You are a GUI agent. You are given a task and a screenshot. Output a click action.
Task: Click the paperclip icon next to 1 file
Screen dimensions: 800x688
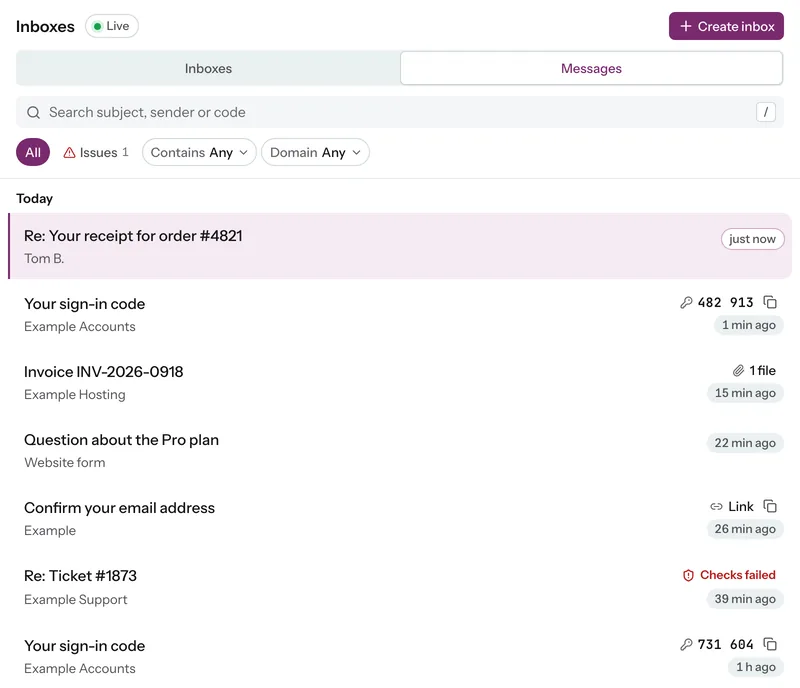click(738, 371)
